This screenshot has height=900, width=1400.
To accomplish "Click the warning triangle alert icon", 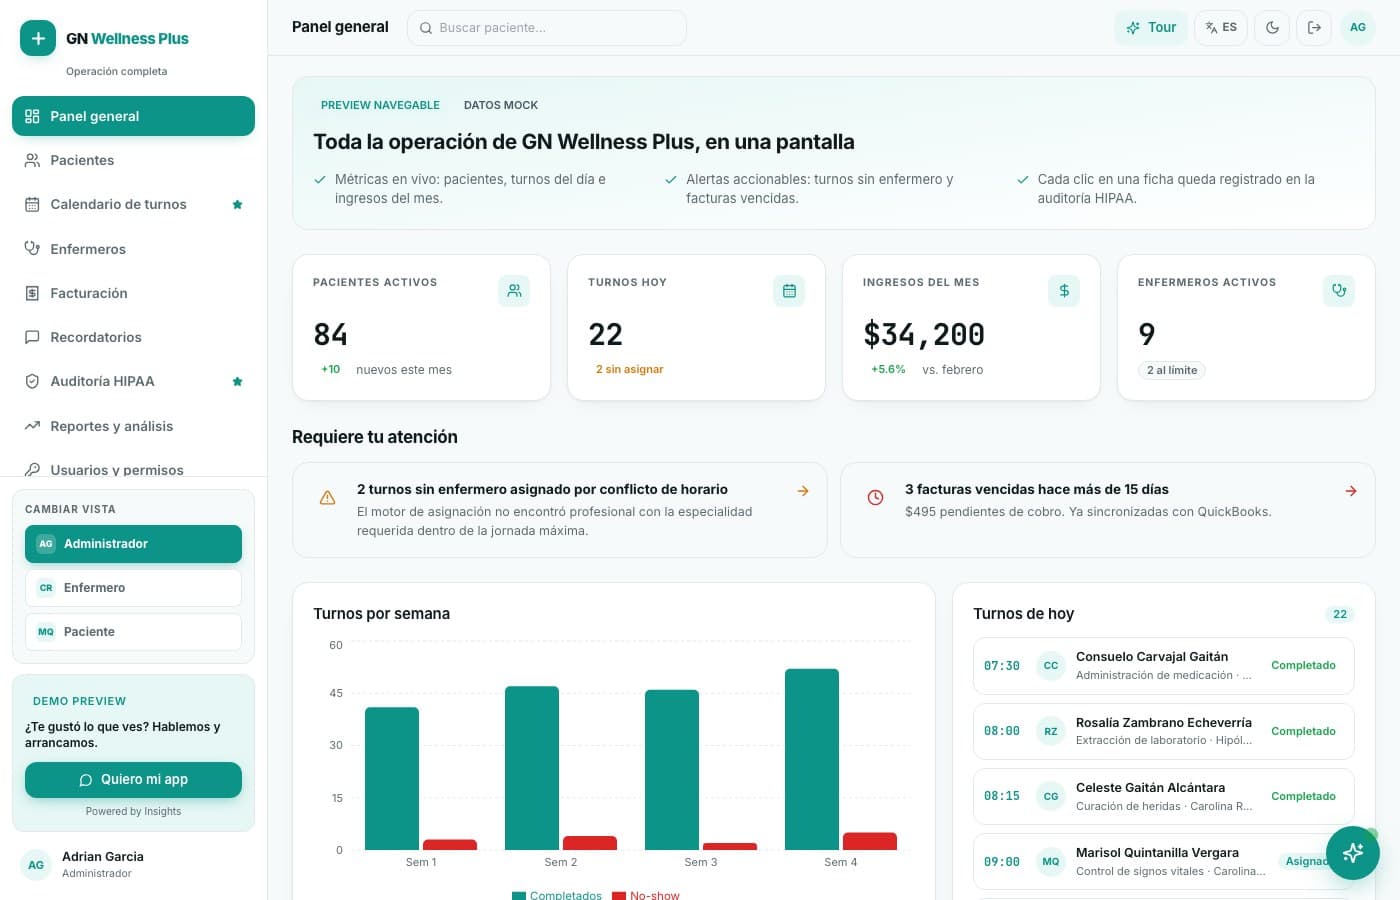I will pyautogui.click(x=327, y=498).
